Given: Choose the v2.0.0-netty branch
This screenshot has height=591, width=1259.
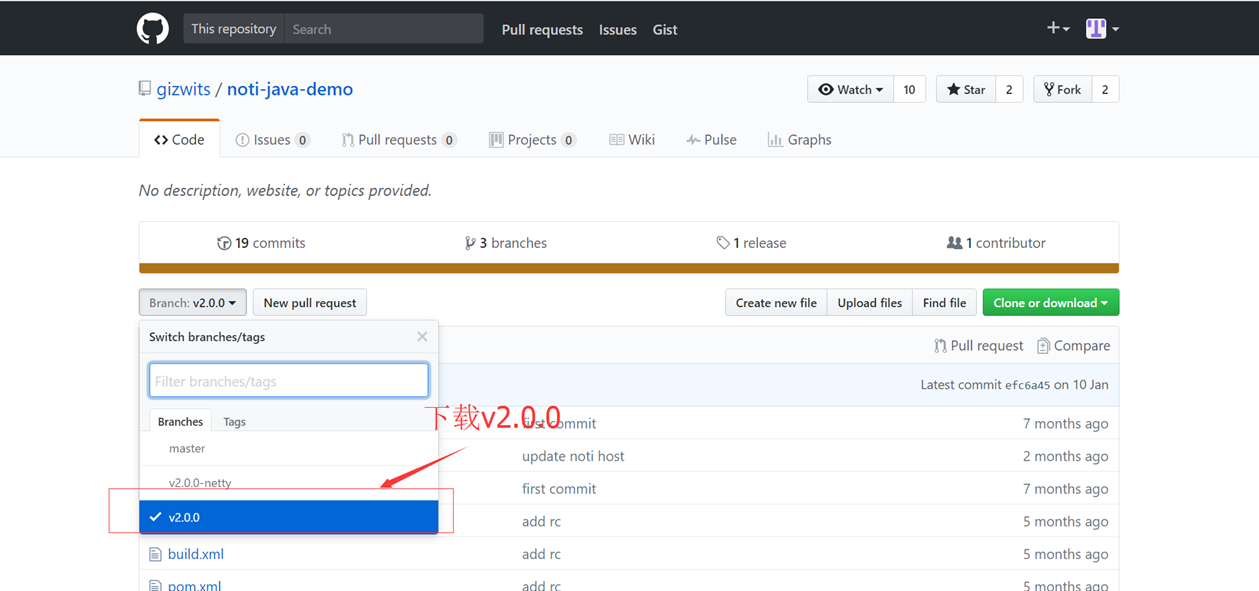Looking at the screenshot, I should click(200, 483).
